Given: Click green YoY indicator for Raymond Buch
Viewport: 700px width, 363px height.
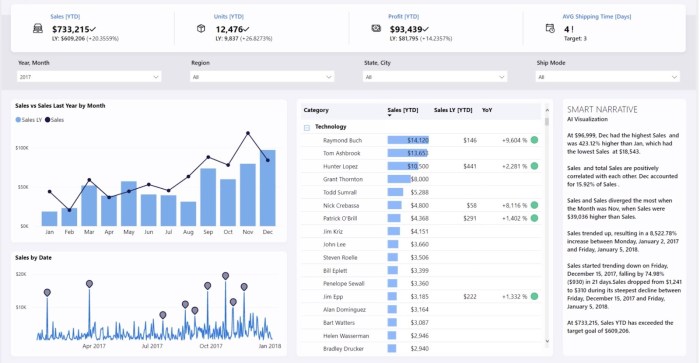Looking at the screenshot, I should [534, 140].
